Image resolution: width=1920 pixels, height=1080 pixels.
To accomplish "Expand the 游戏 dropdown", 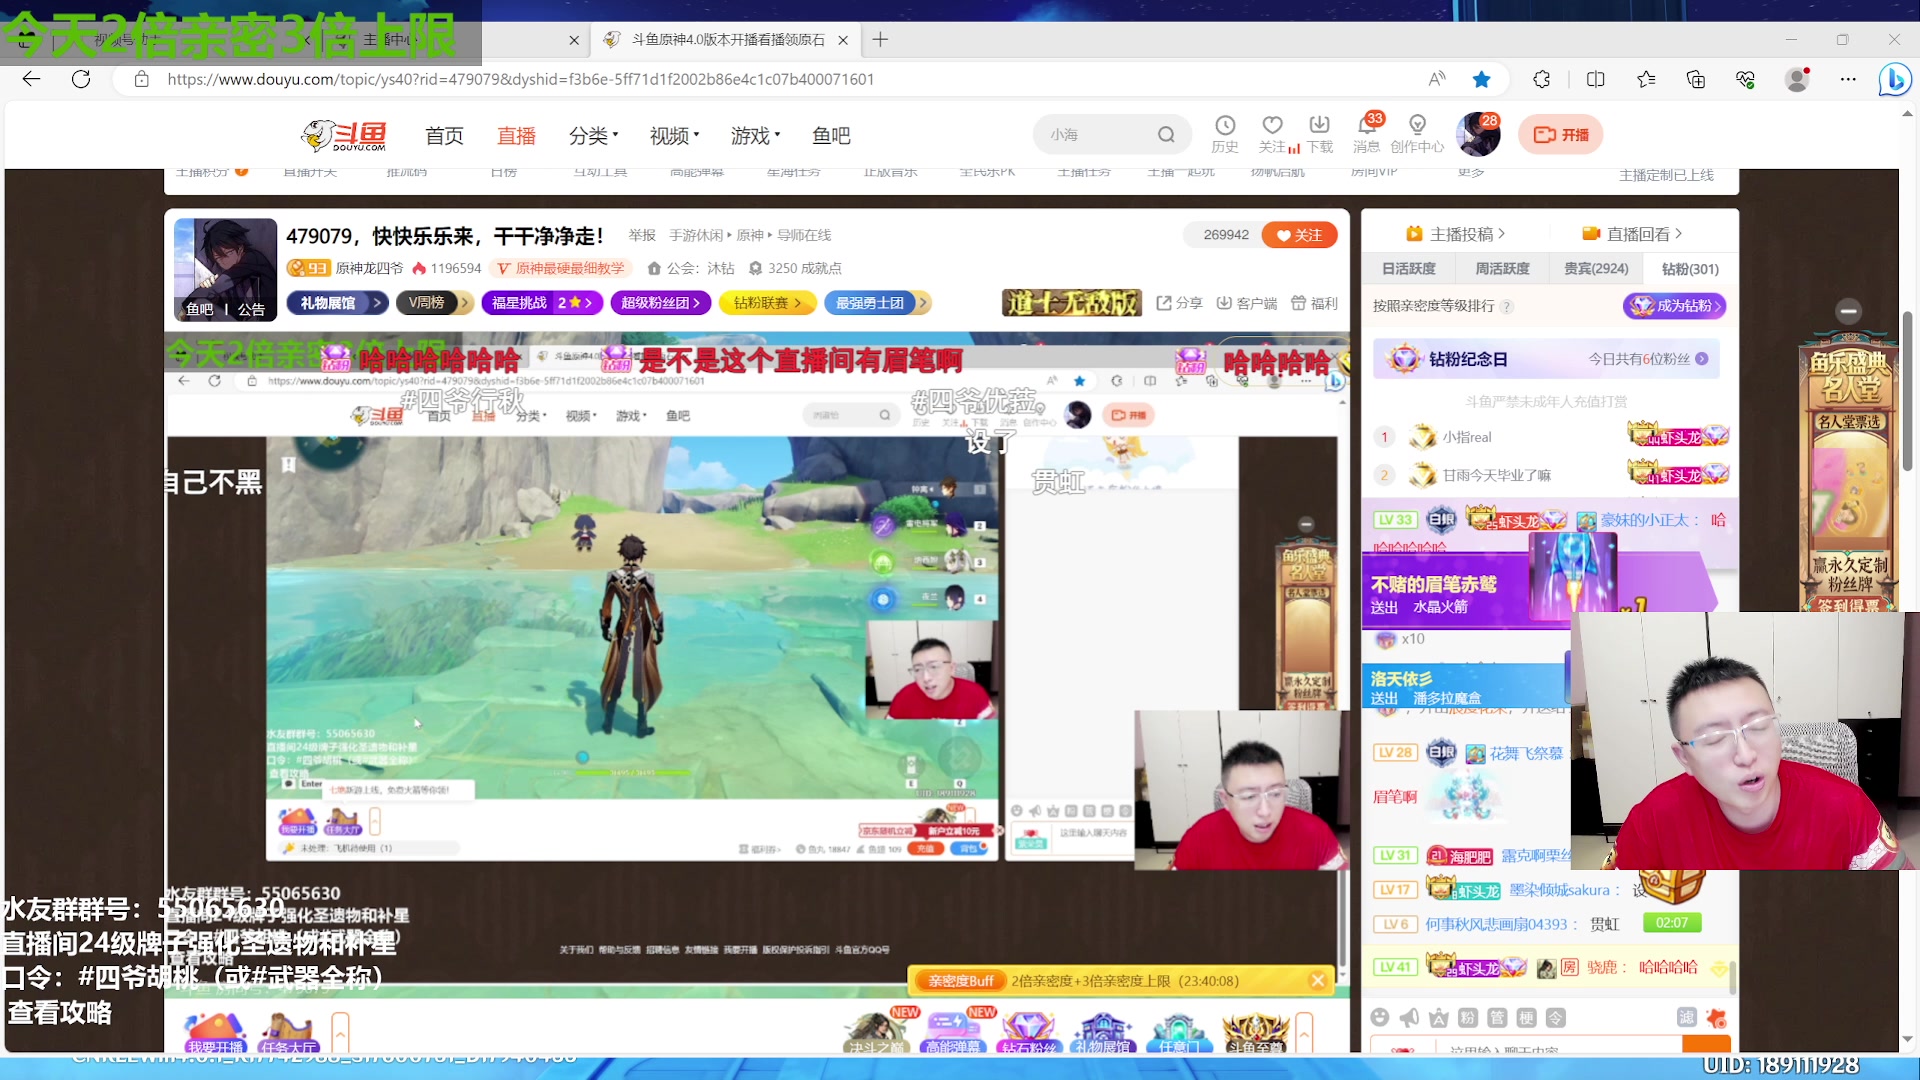I will tap(753, 135).
